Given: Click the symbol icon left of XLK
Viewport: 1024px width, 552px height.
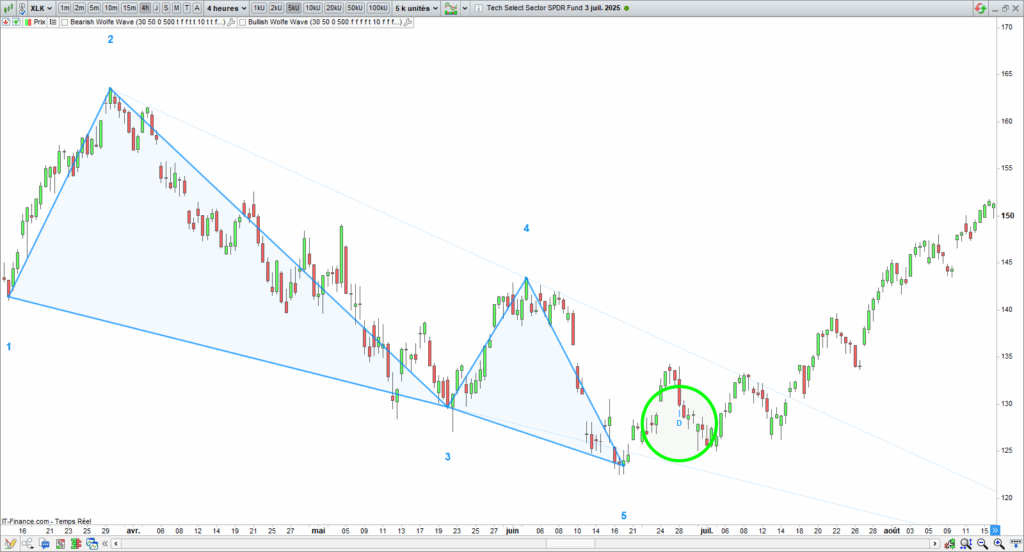Looking at the screenshot, I should [x=24, y=8].
